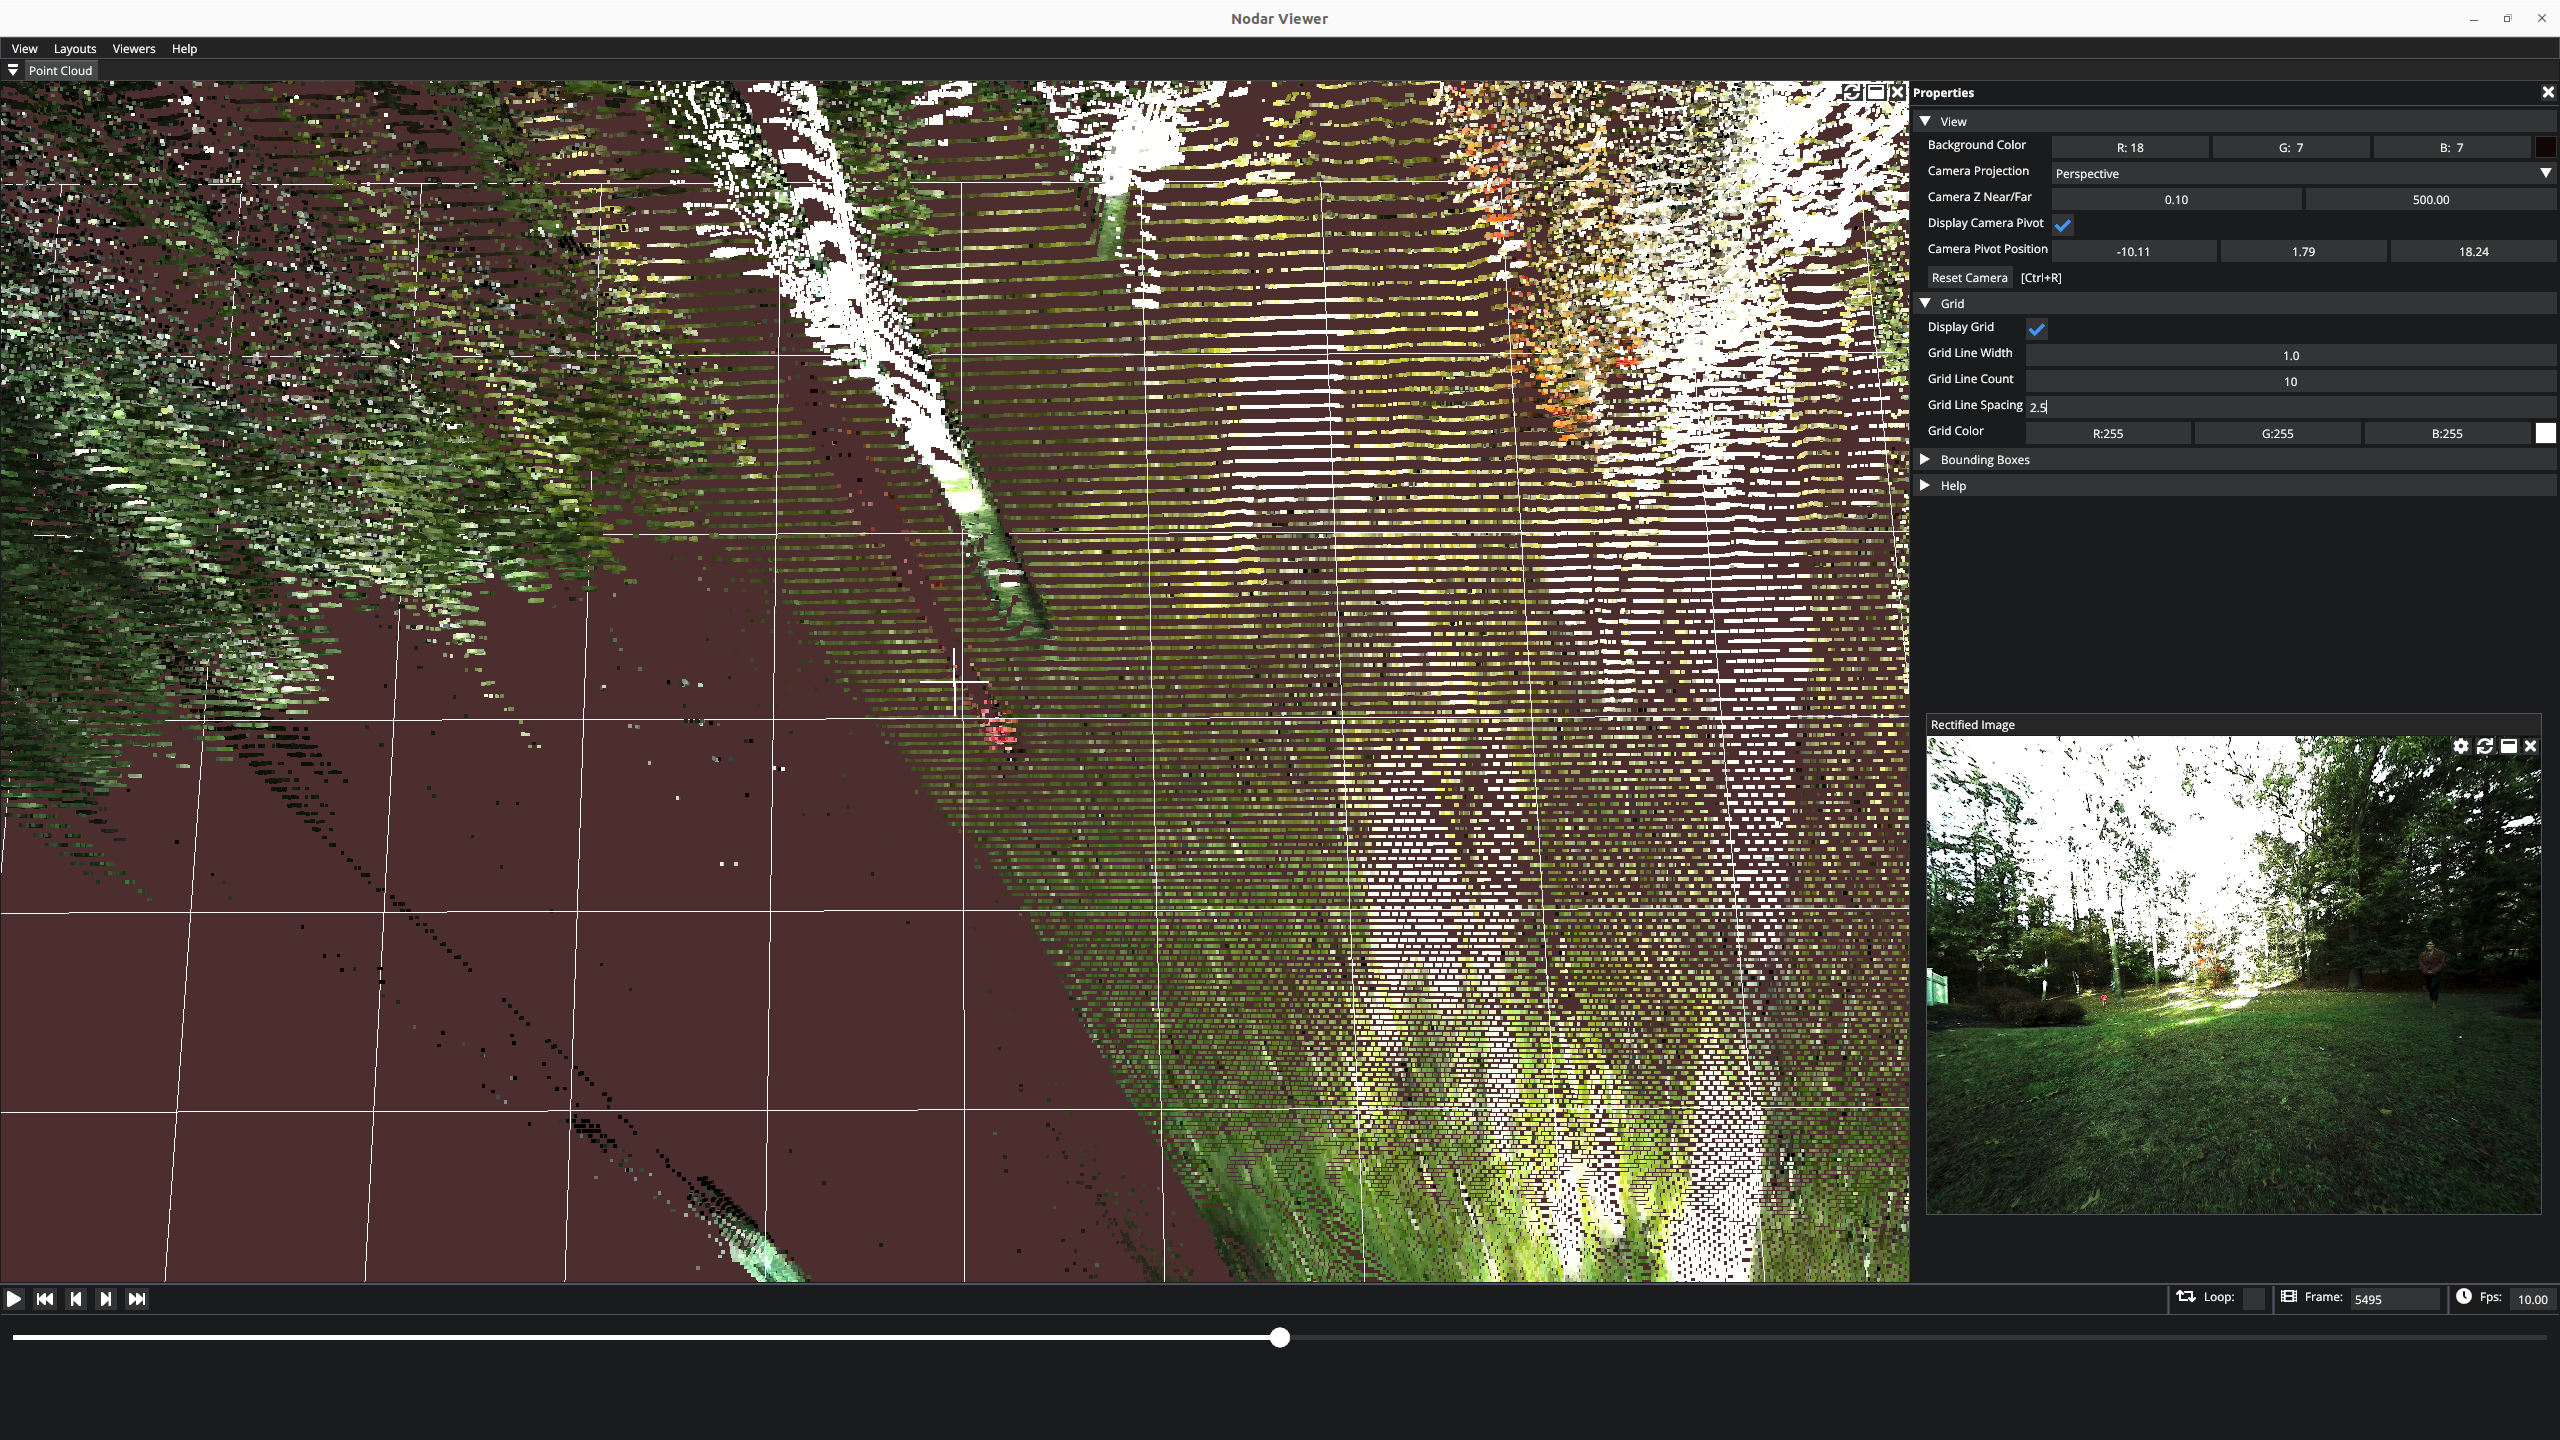Jump to the last frame

137,1298
